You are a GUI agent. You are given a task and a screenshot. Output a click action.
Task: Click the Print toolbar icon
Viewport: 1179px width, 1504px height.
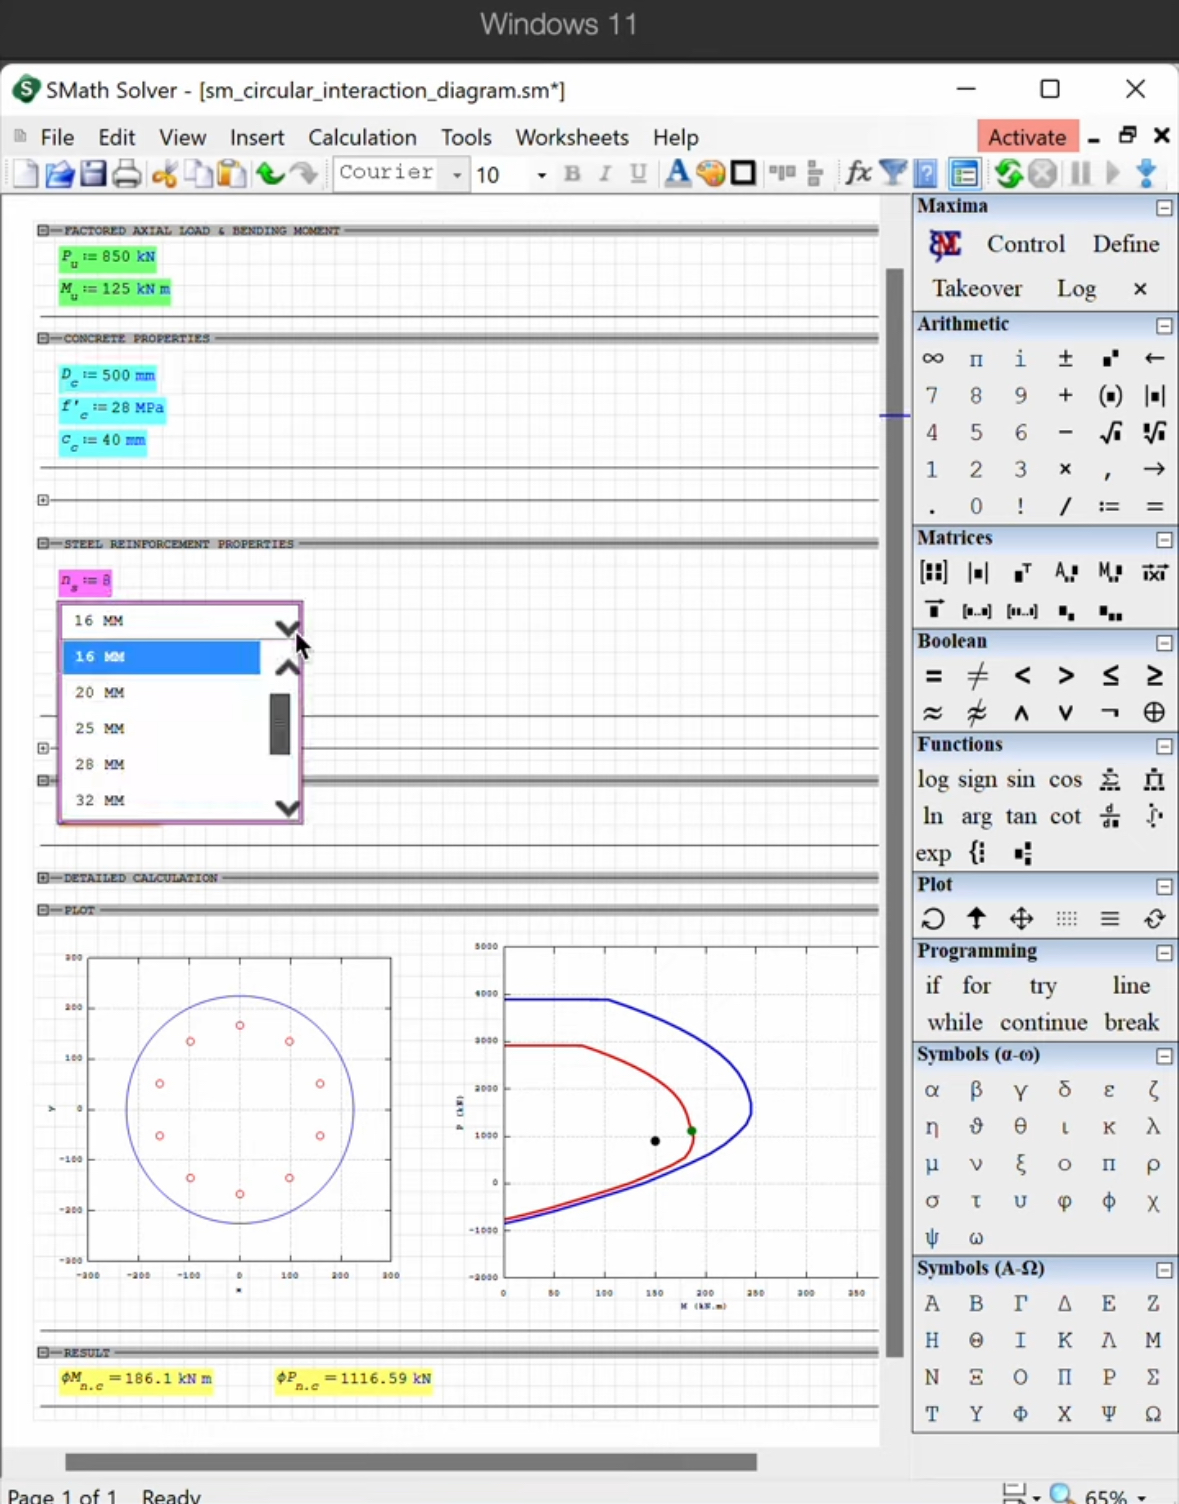[127, 174]
